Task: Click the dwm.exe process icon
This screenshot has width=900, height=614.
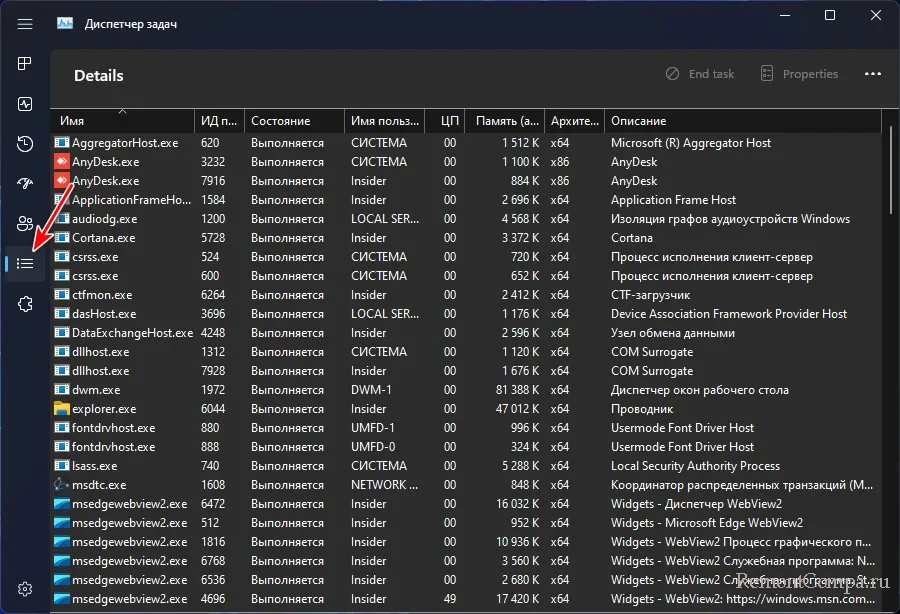Action: point(61,390)
